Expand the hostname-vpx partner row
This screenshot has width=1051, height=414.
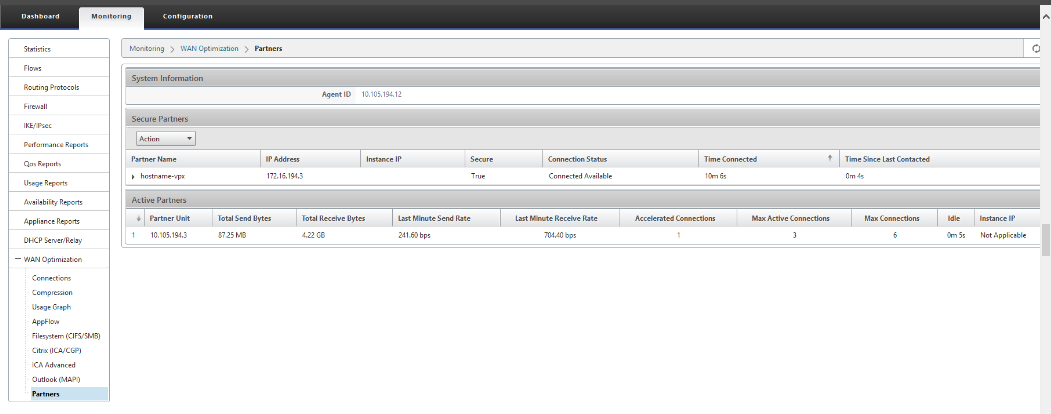(x=133, y=176)
